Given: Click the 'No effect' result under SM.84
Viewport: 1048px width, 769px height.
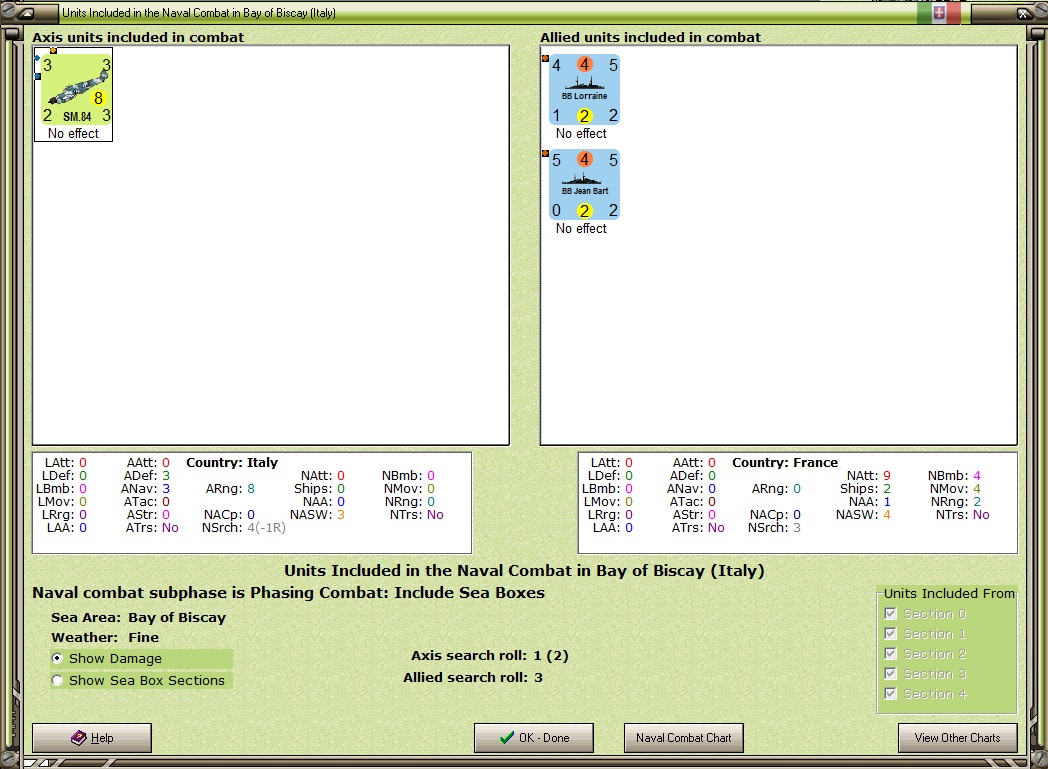Looking at the screenshot, I should click(x=73, y=134).
